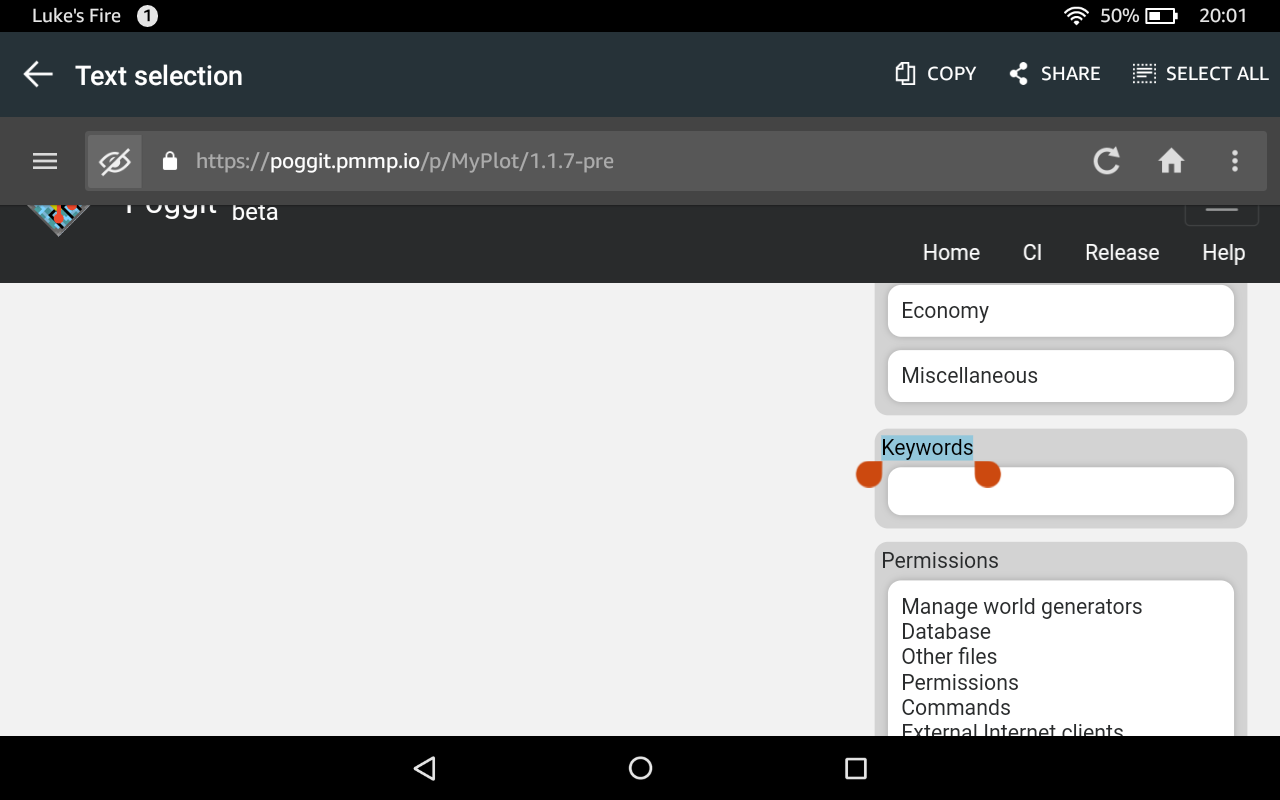Tap the 'Database' permission entry
Image resolution: width=1280 pixels, height=800 pixels.
point(946,632)
